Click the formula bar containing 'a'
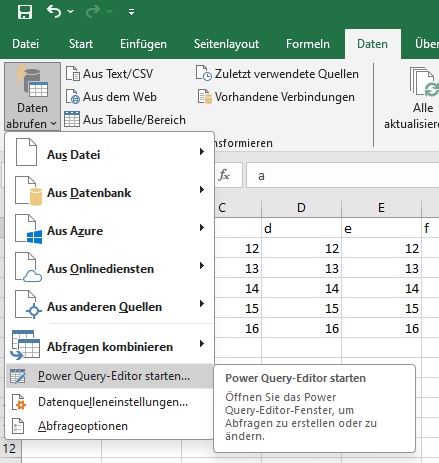Screen dimensions: 439x463 342,175
